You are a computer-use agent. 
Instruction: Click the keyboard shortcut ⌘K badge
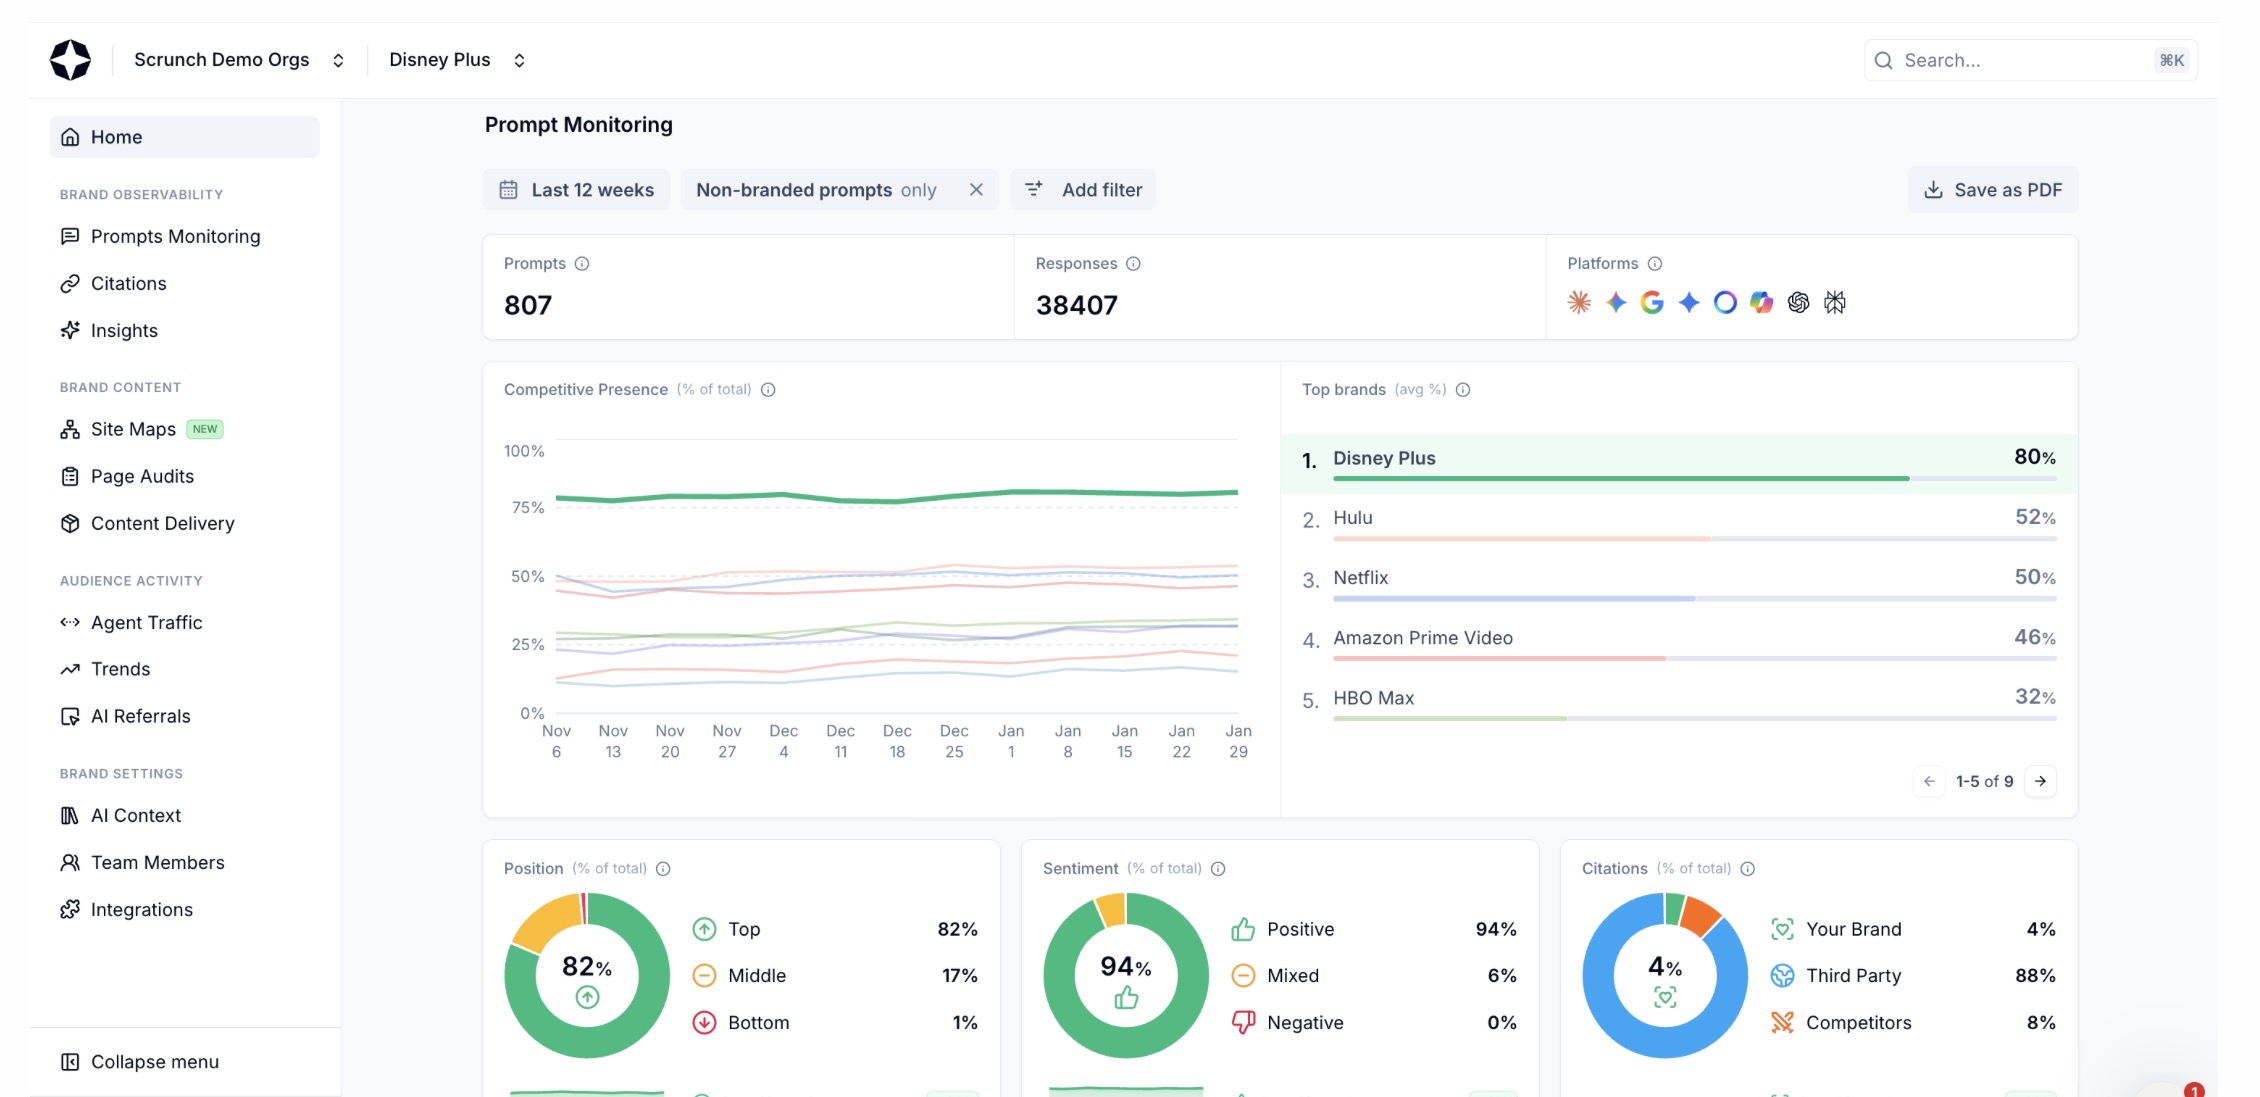point(2171,60)
